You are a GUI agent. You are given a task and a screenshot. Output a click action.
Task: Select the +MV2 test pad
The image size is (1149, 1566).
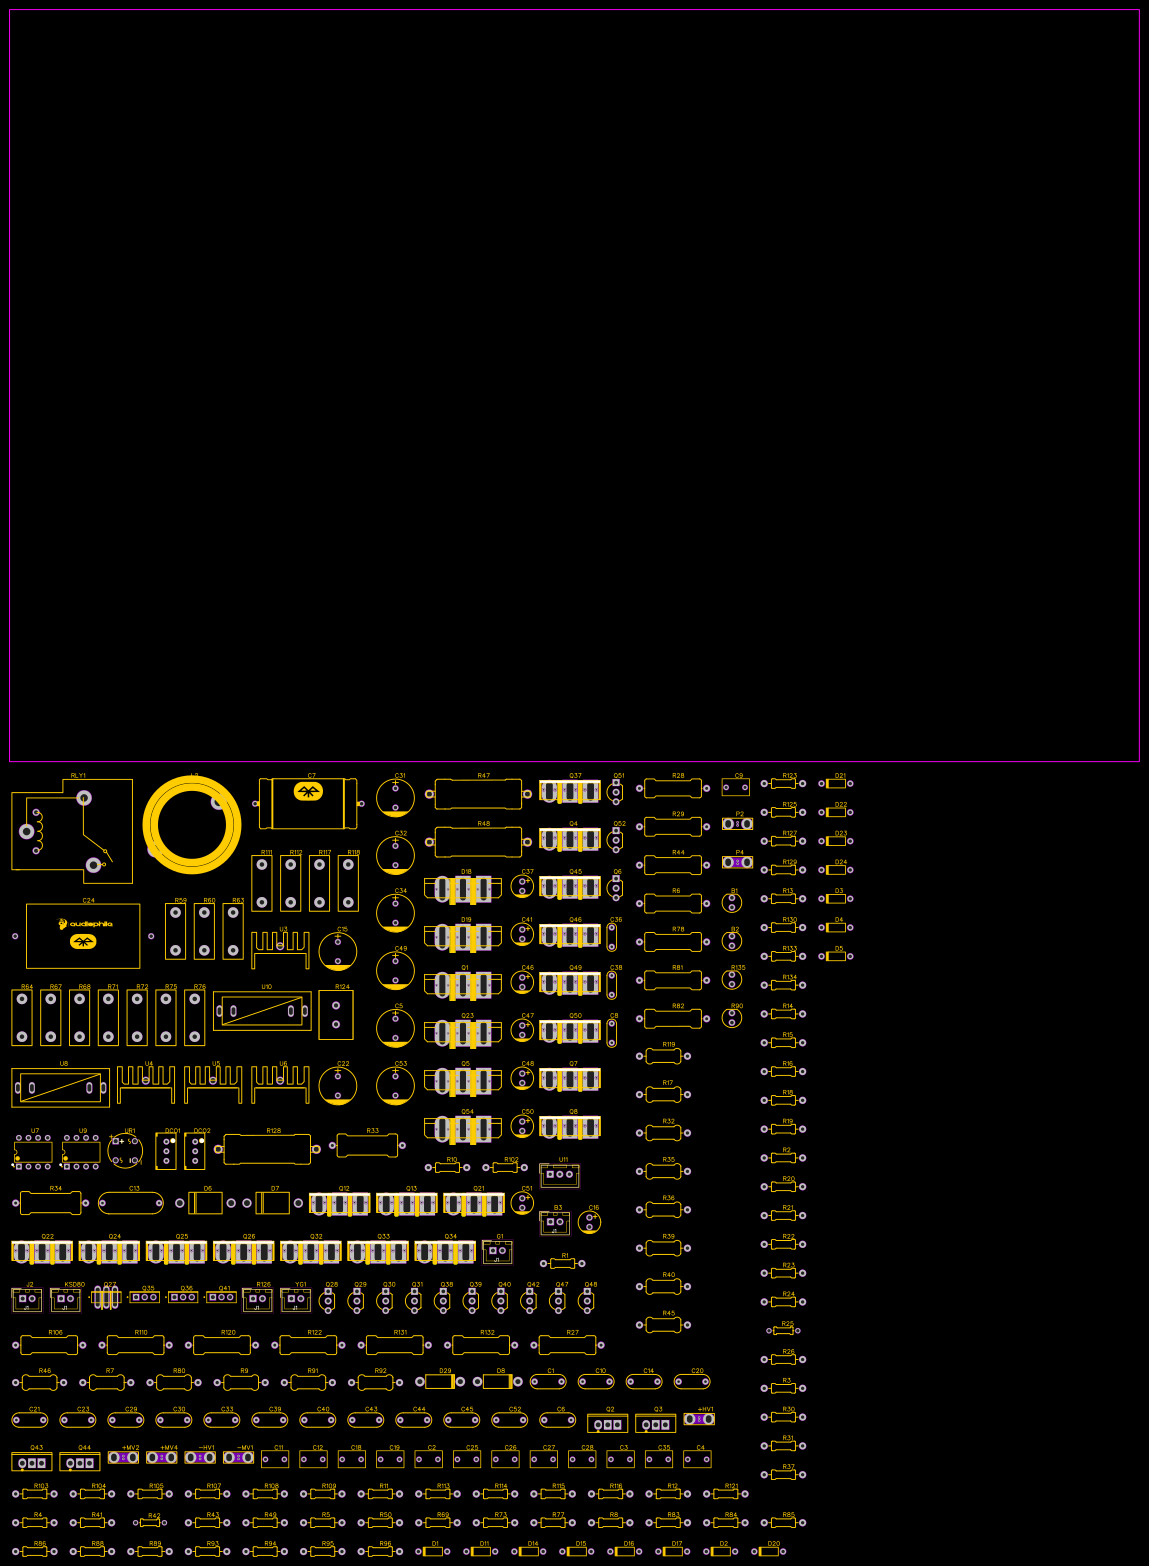coord(123,1458)
